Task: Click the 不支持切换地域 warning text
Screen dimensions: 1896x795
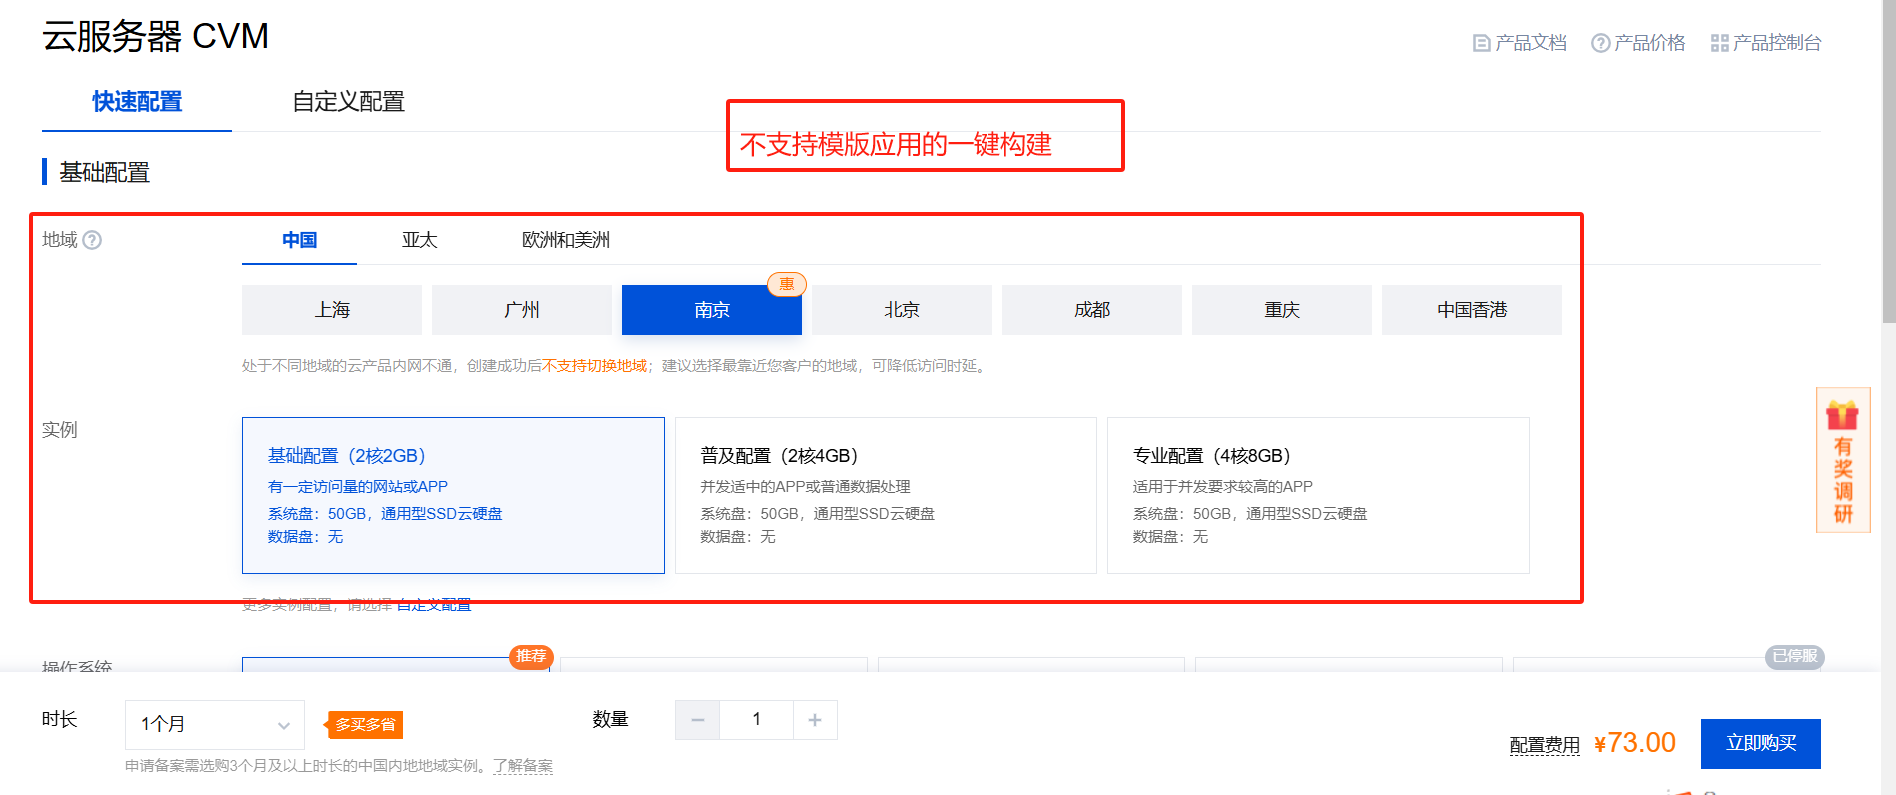Action: (594, 366)
